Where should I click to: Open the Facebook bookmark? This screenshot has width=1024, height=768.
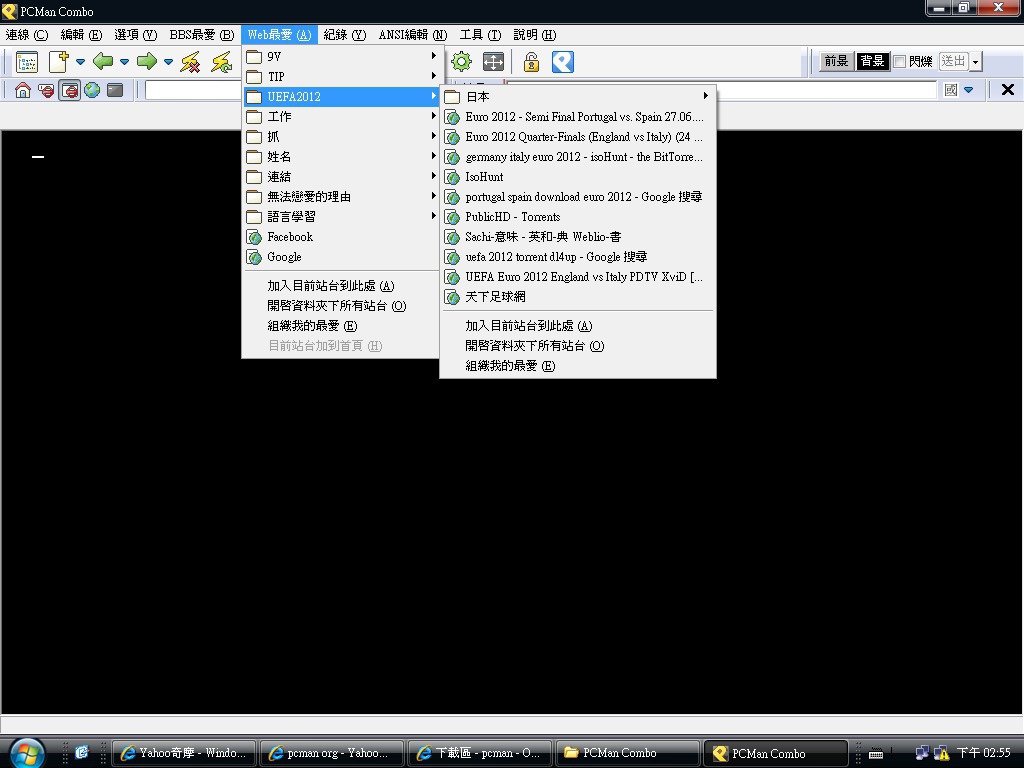(x=342, y=237)
